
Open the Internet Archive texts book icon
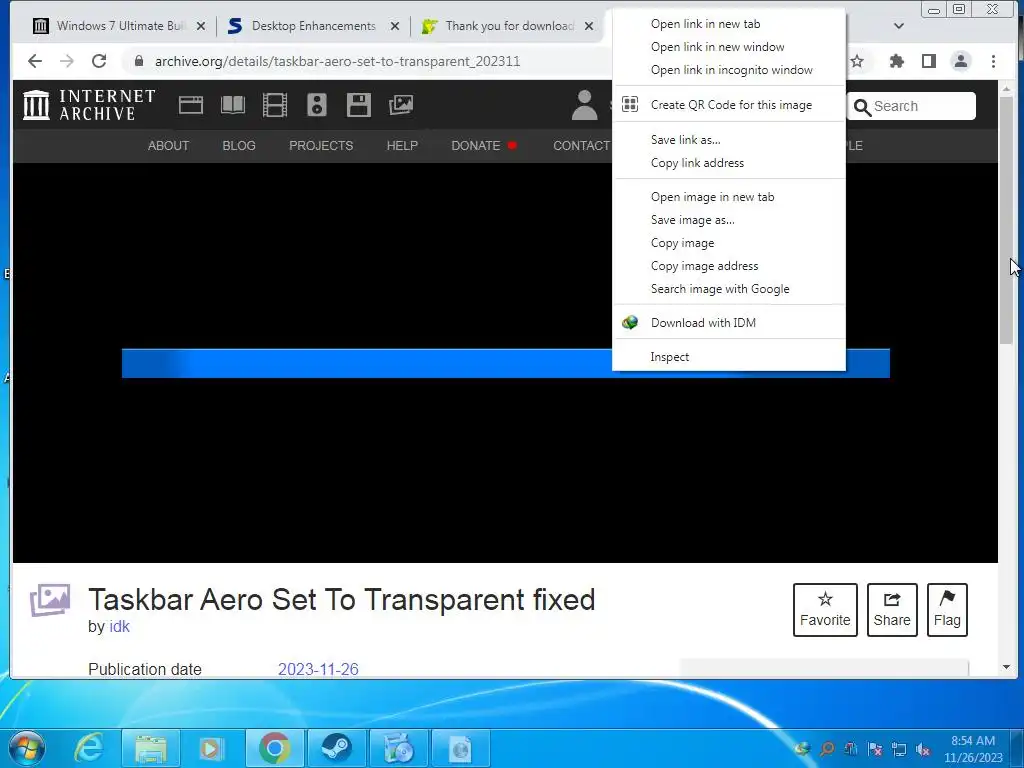click(x=232, y=105)
